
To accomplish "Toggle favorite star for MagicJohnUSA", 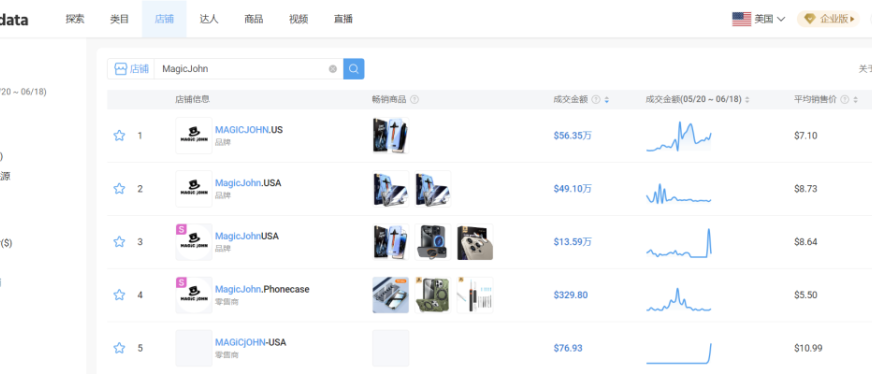I will 119,242.
